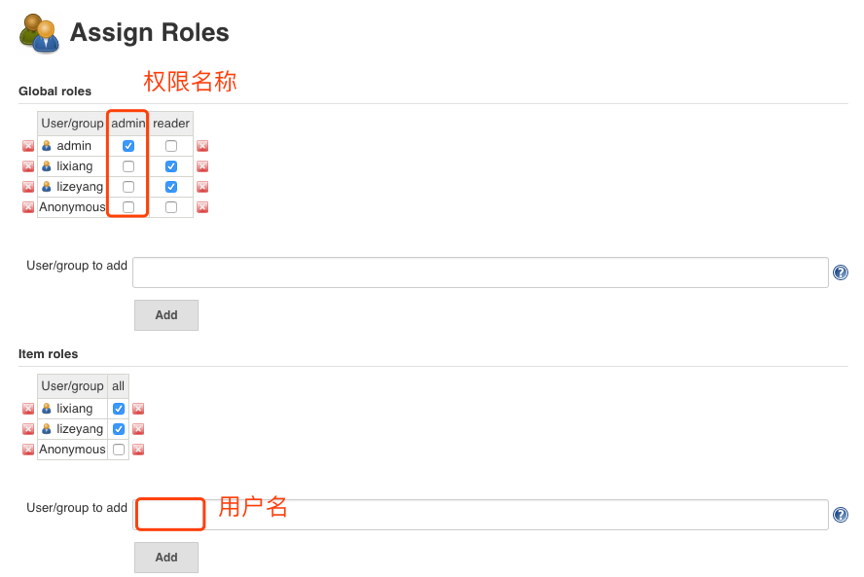The width and height of the screenshot is (864, 577).
Task: Click red delete icon right of lixiang global row
Action: (202, 166)
